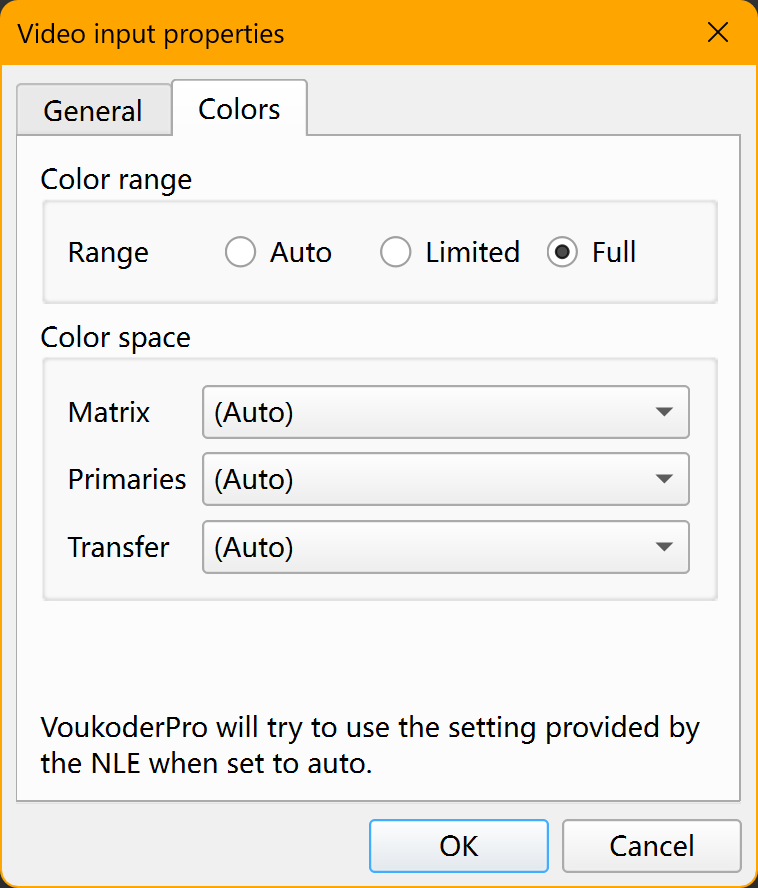Open the Primaries dropdown list
Image resolution: width=758 pixels, height=888 pixels.
pos(446,479)
